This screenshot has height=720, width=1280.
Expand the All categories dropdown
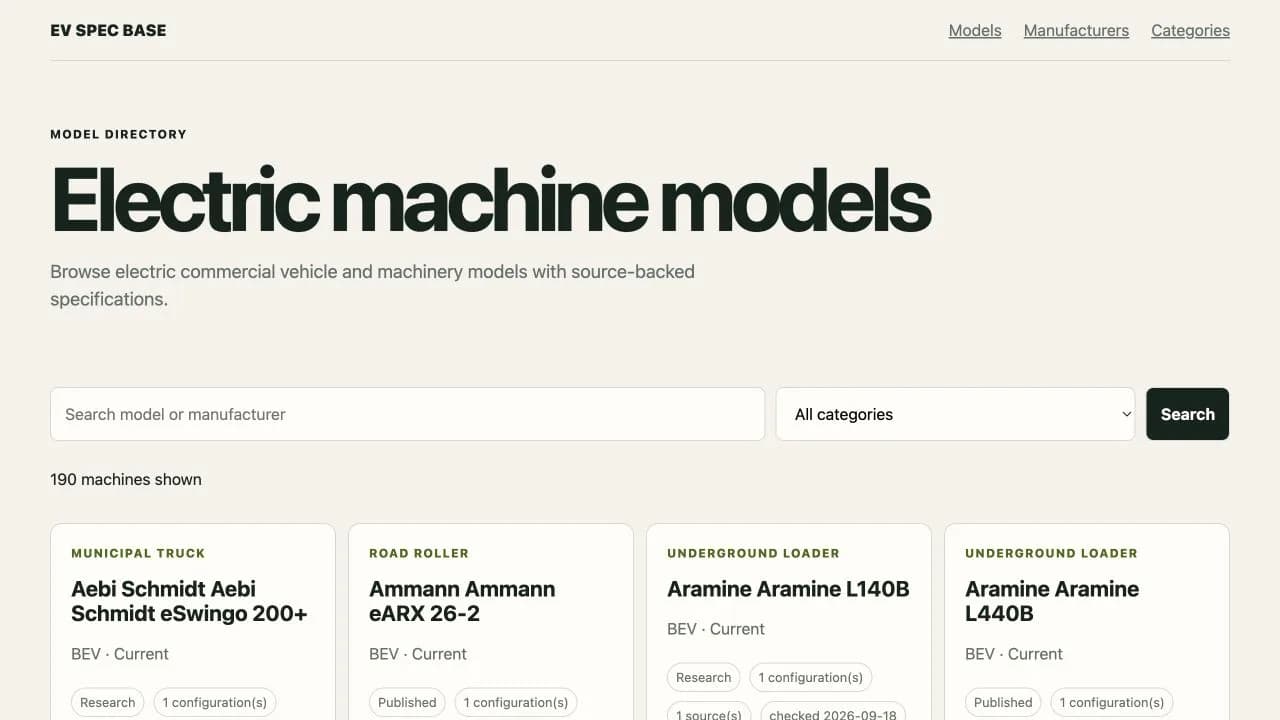[x=955, y=414]
